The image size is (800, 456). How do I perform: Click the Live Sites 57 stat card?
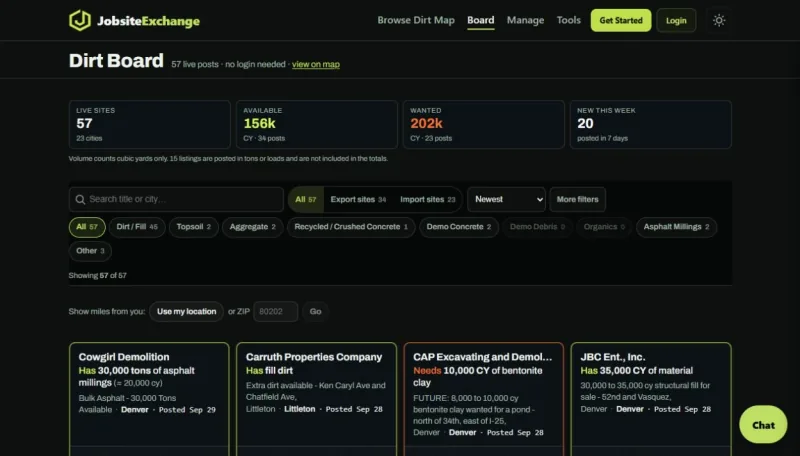point(149,124)
